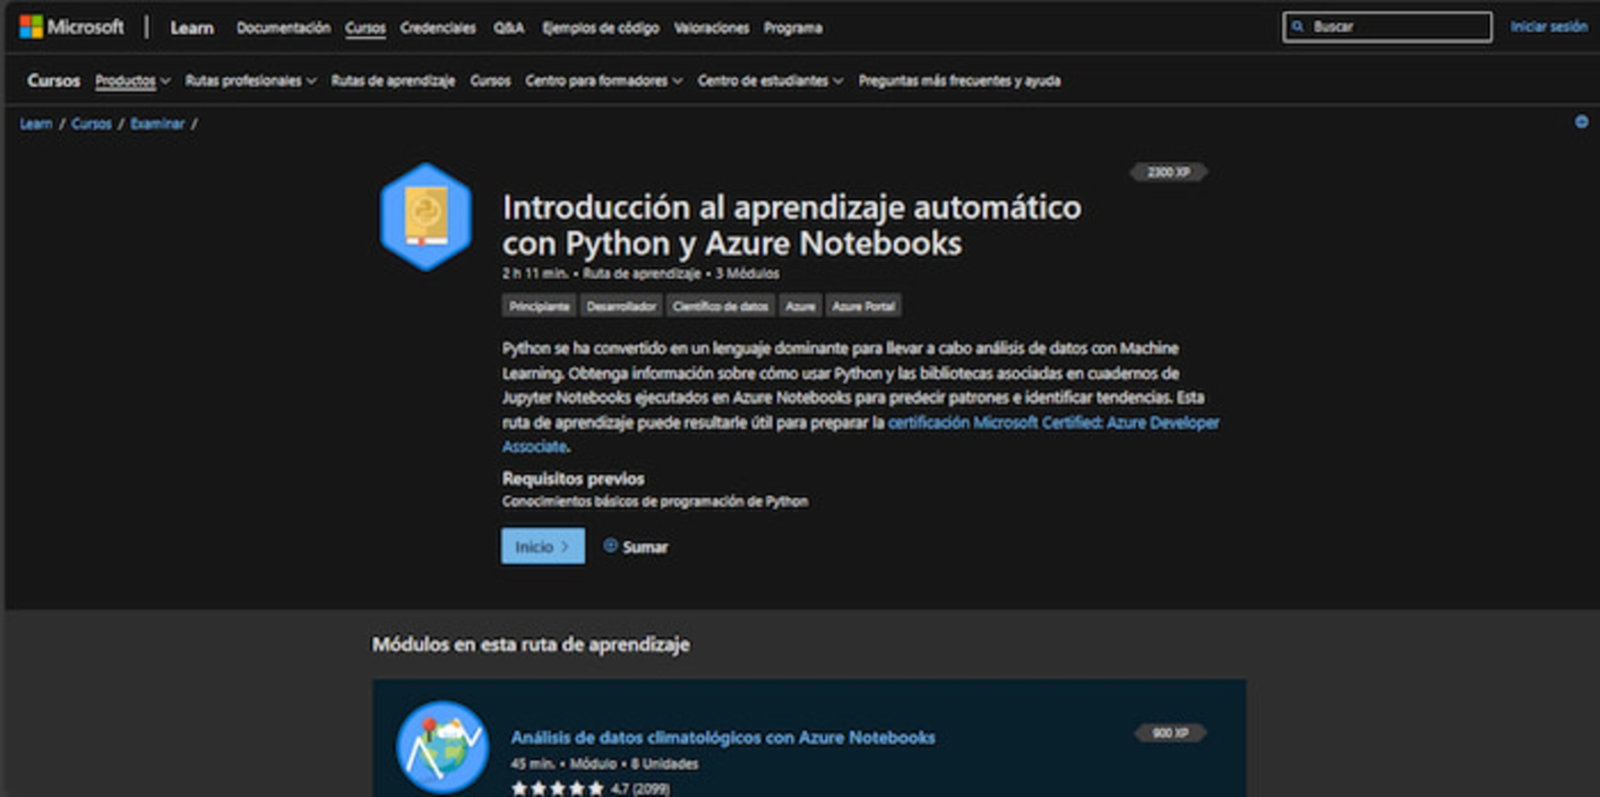Click the Inicio button
1600x797 pixels.
[x=543, y=546]
